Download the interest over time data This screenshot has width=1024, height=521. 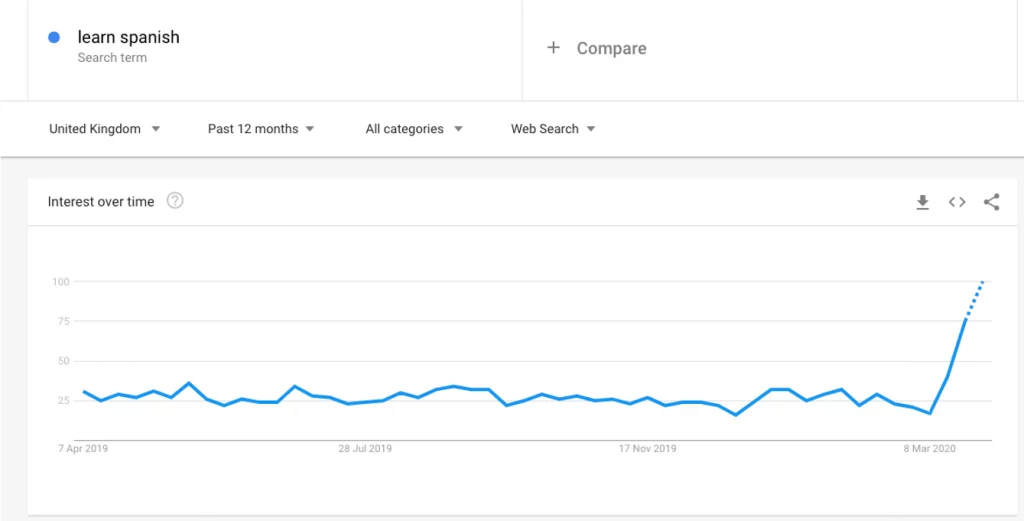pos(922,202)
